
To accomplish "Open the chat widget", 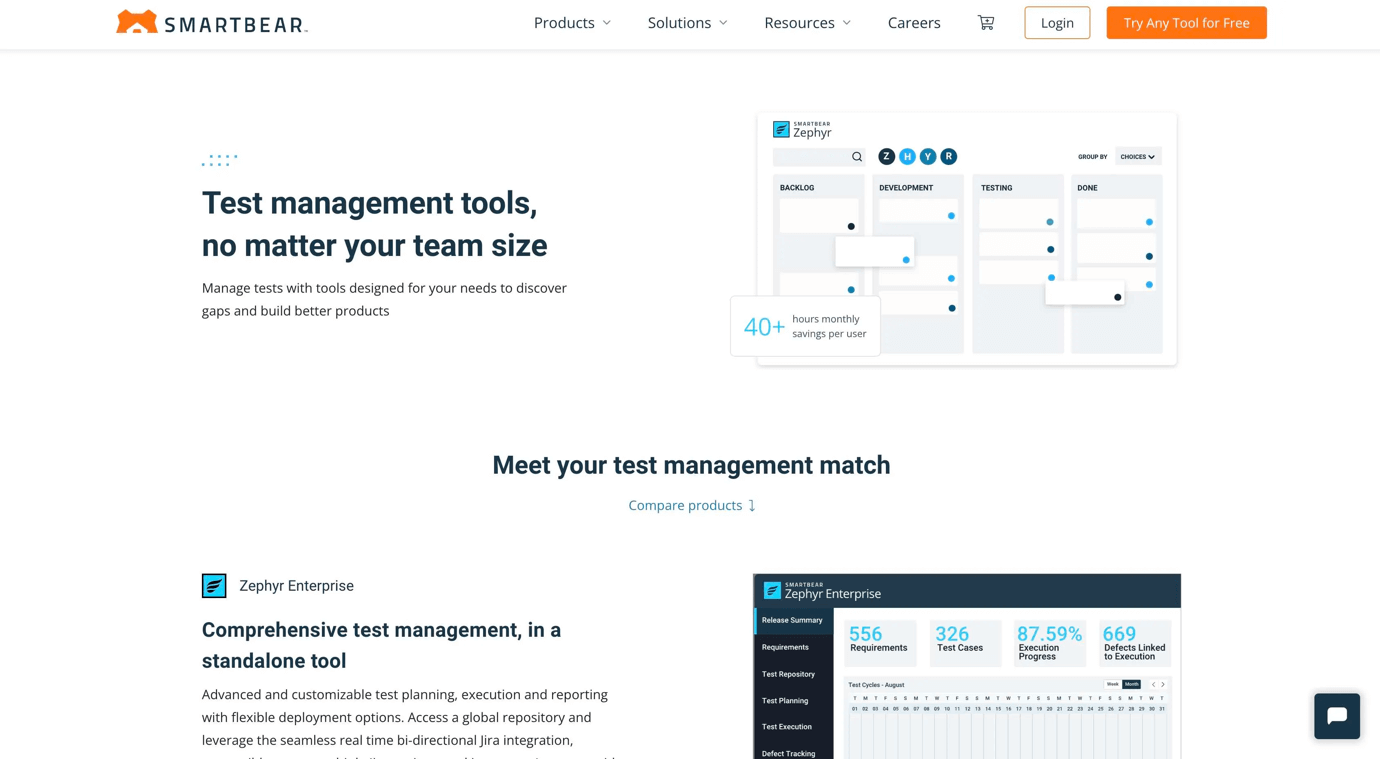I will [1337, 716].
